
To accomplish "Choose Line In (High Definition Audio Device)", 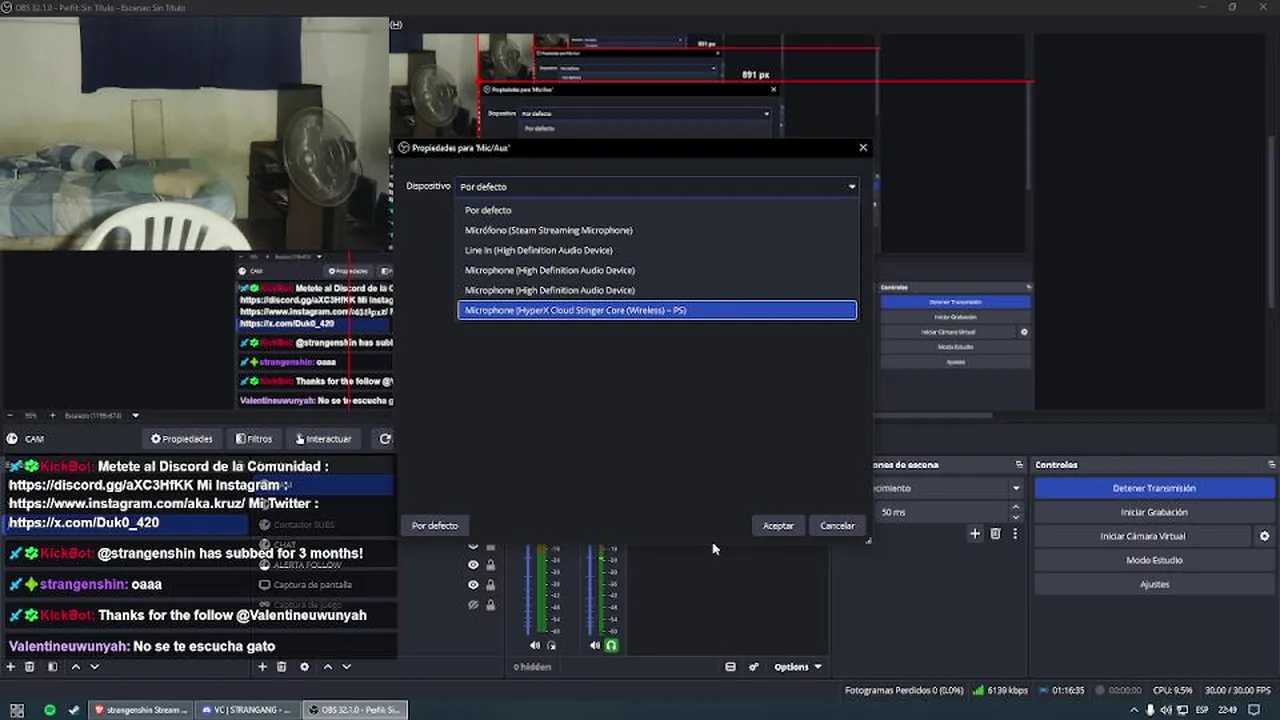I will click(657, 250).
